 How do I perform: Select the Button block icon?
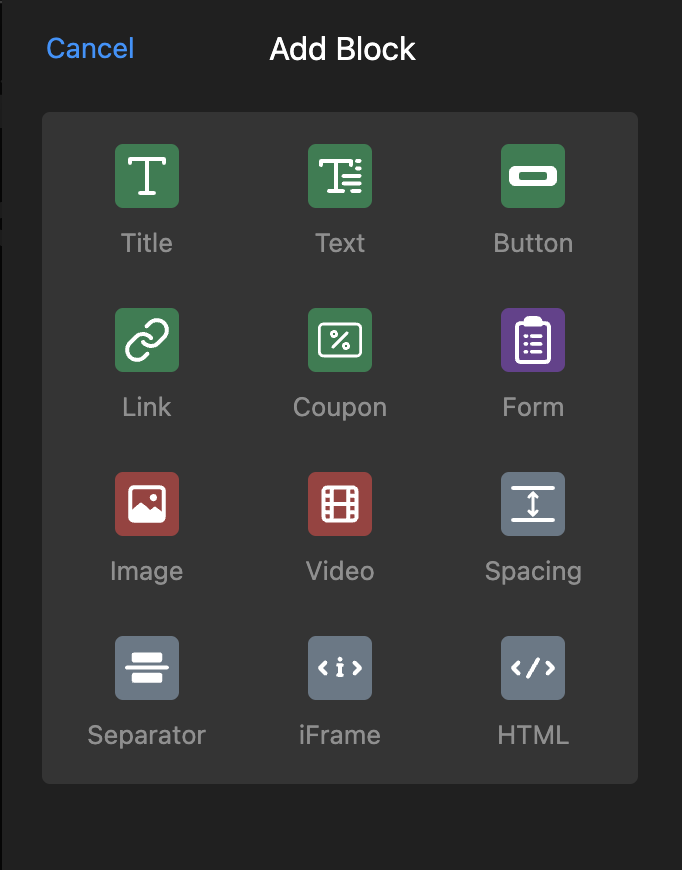click(x=533, y=176)
